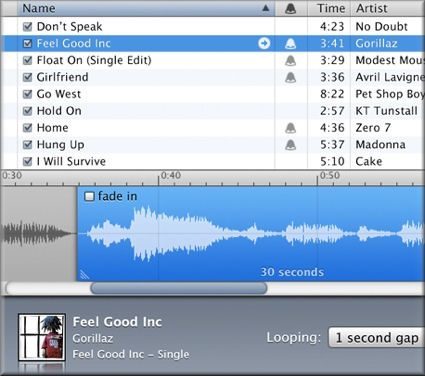Click the KT Tunstall artist cell
The image size is (425, 376).
point(386,111)
